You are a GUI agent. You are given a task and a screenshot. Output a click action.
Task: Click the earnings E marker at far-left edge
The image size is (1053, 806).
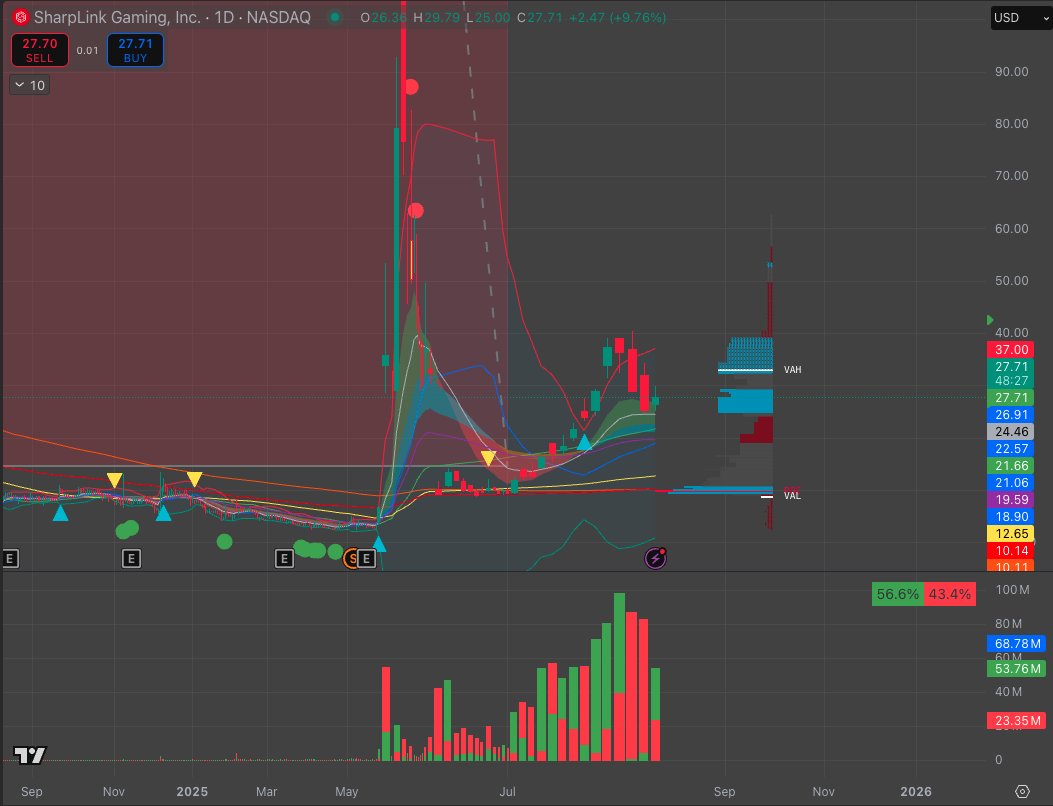(x=9, y=558)
